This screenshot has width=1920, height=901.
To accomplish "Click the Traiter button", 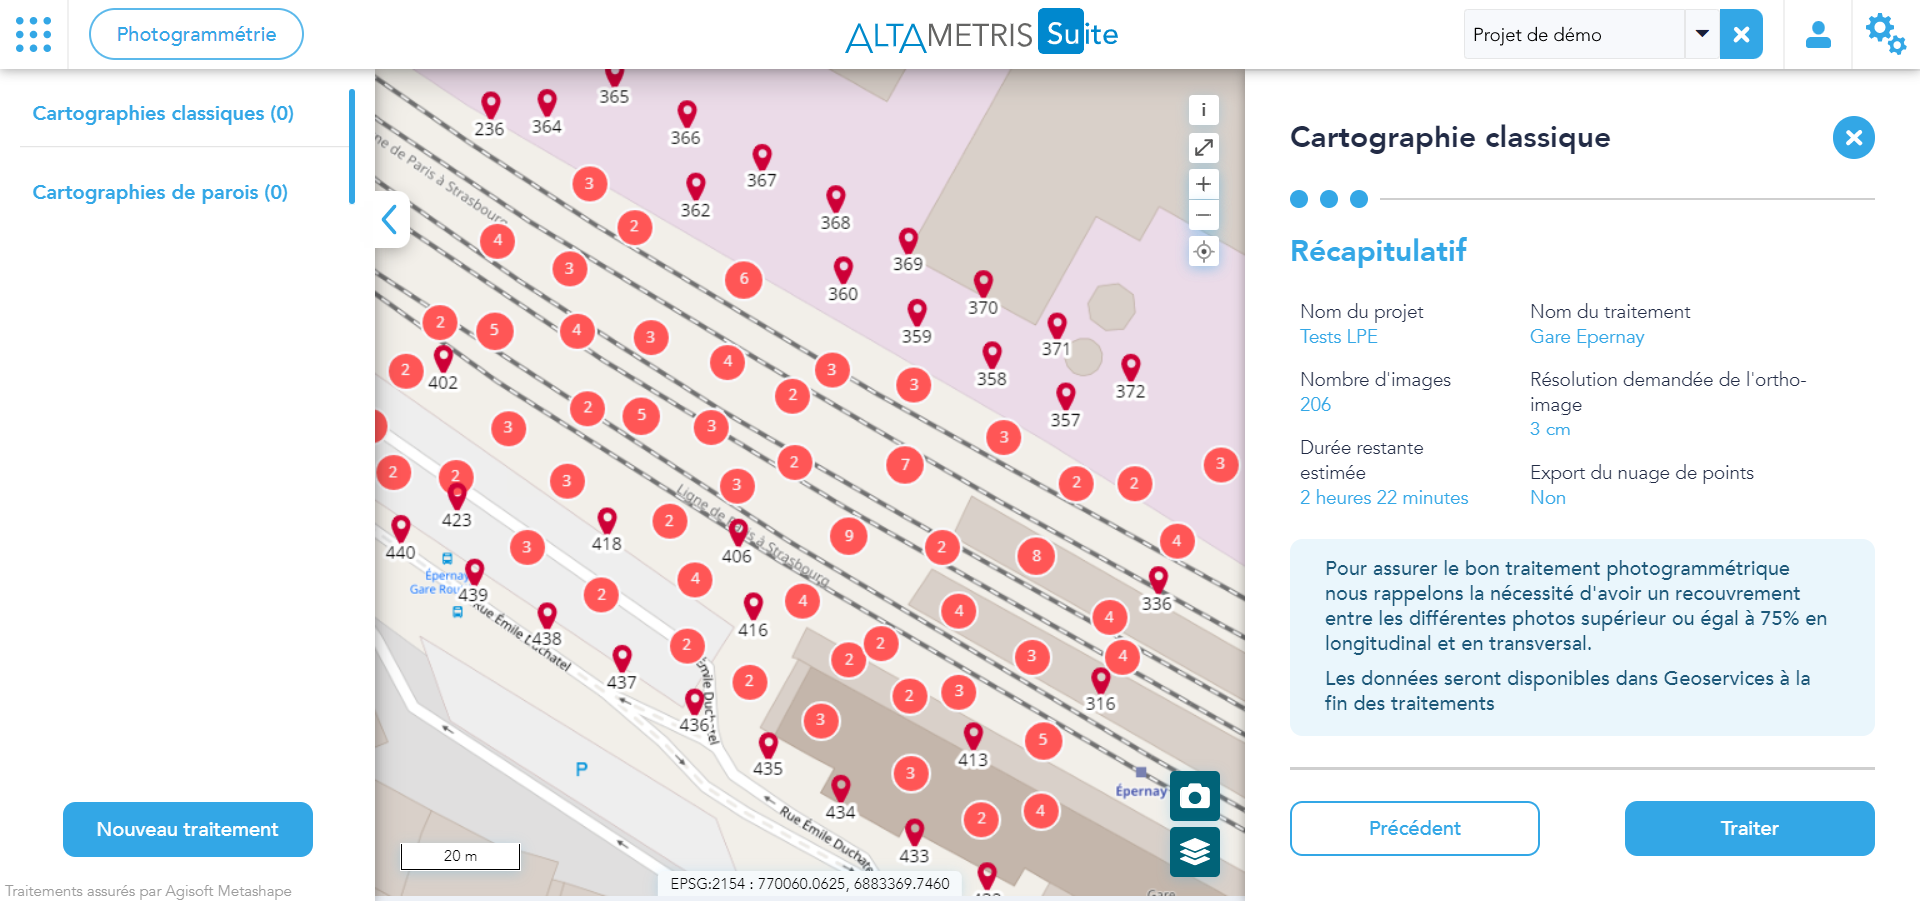I will pyautogui.click(x=1749, y=828).
